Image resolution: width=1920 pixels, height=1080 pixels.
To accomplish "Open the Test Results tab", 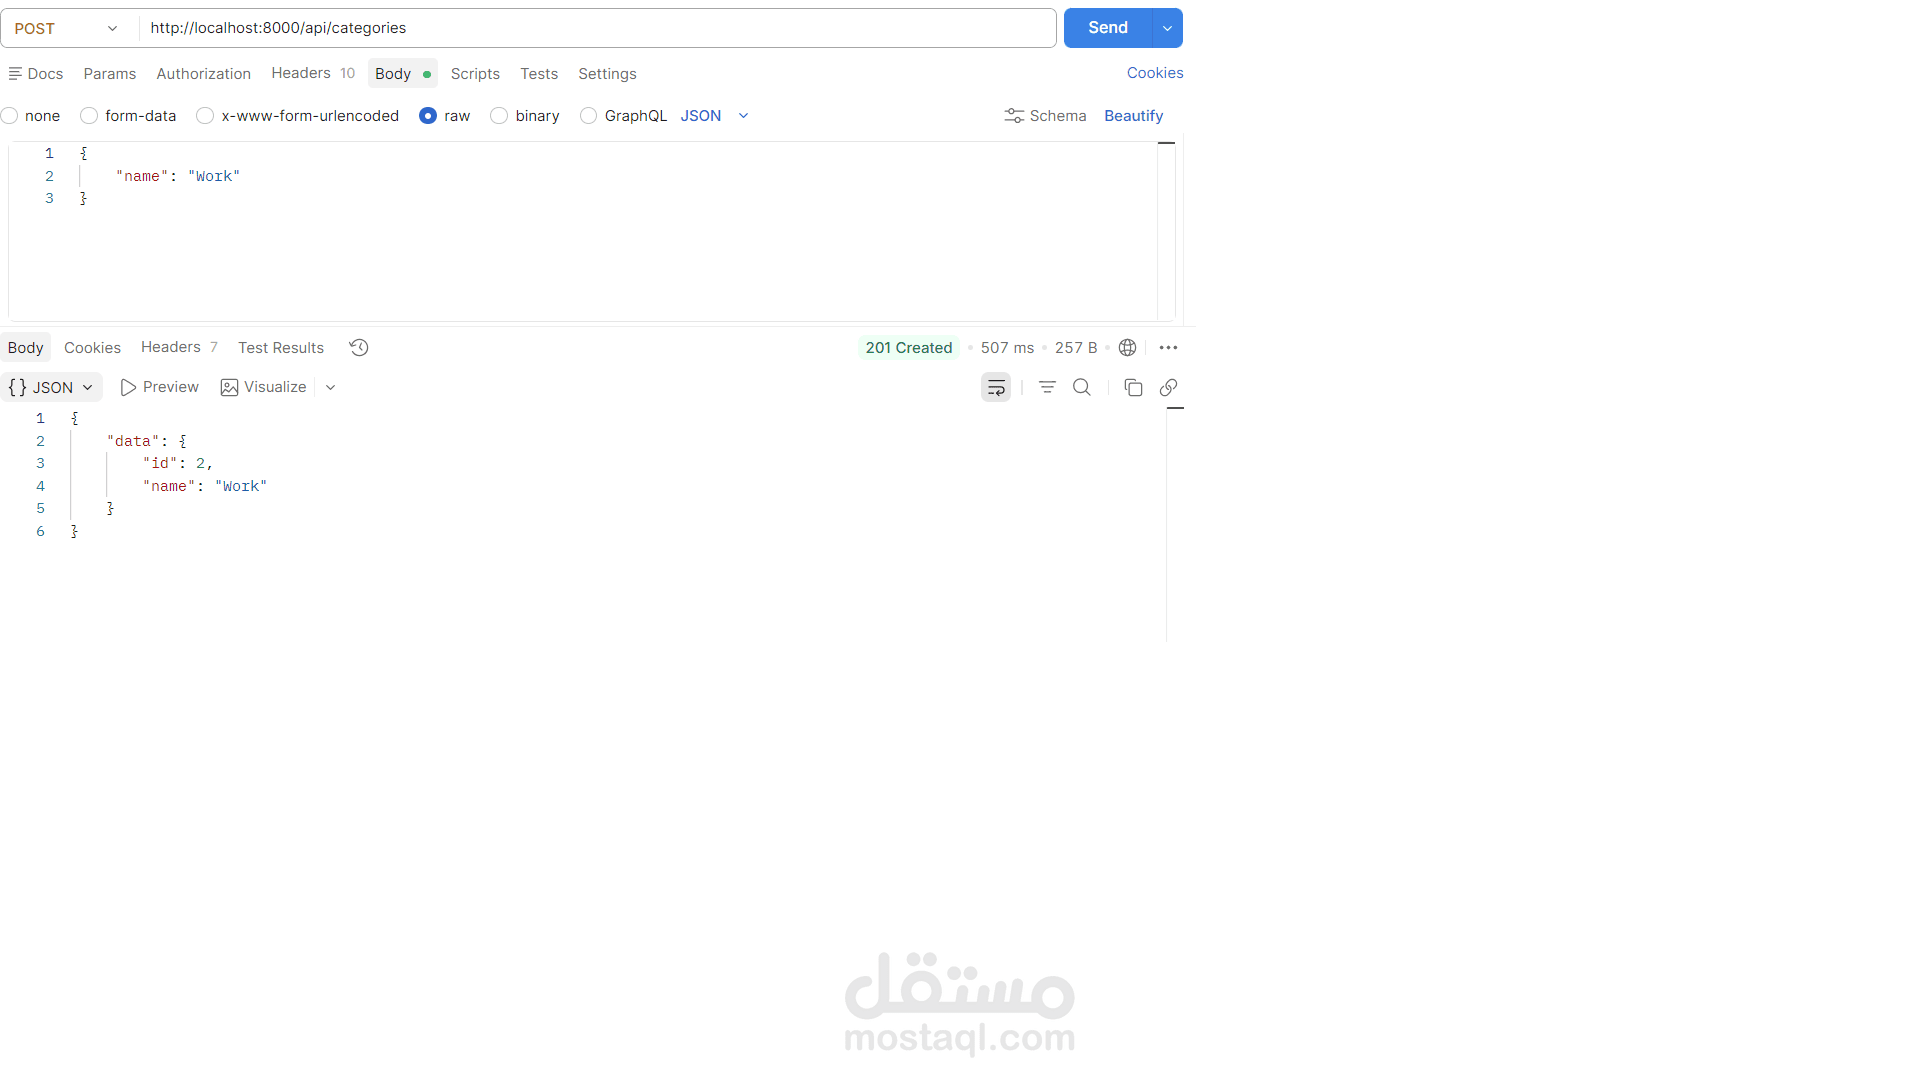I will pos(281,347).
